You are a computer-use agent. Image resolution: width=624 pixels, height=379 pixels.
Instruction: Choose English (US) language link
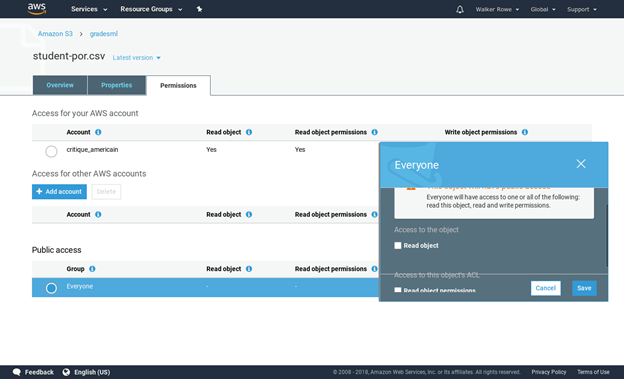(92, 372)
